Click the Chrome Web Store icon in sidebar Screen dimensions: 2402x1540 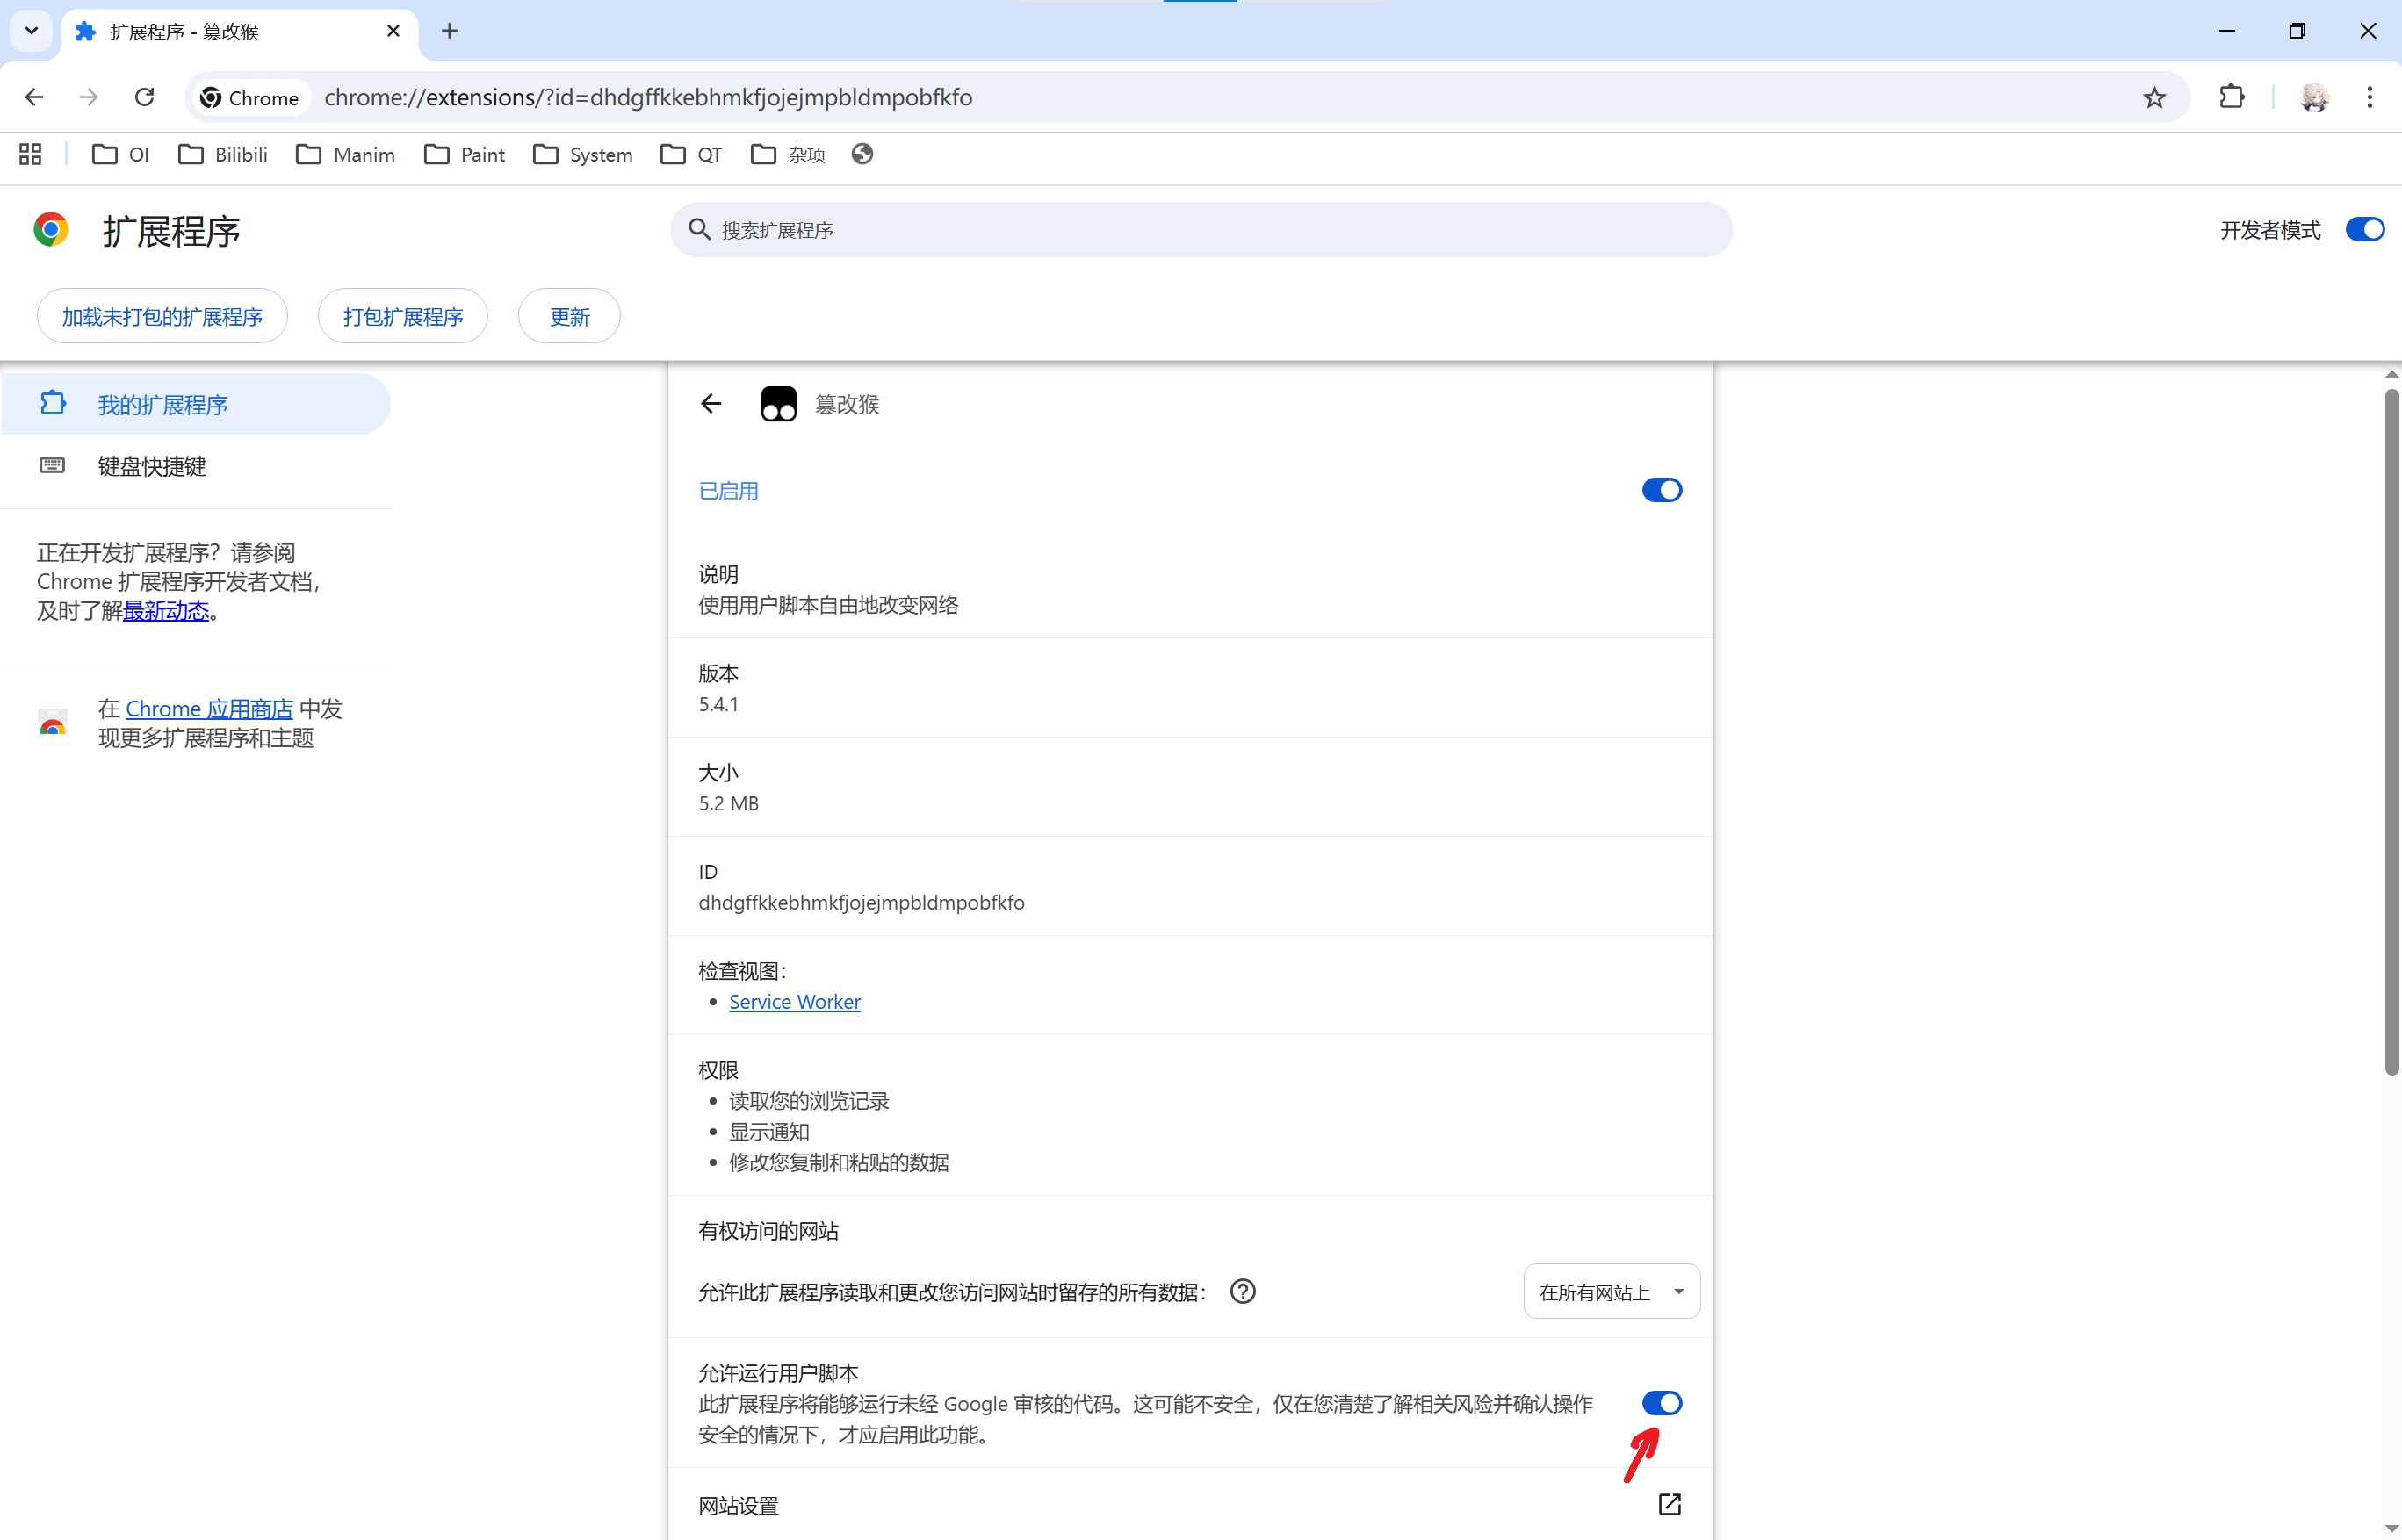[52, 723]
